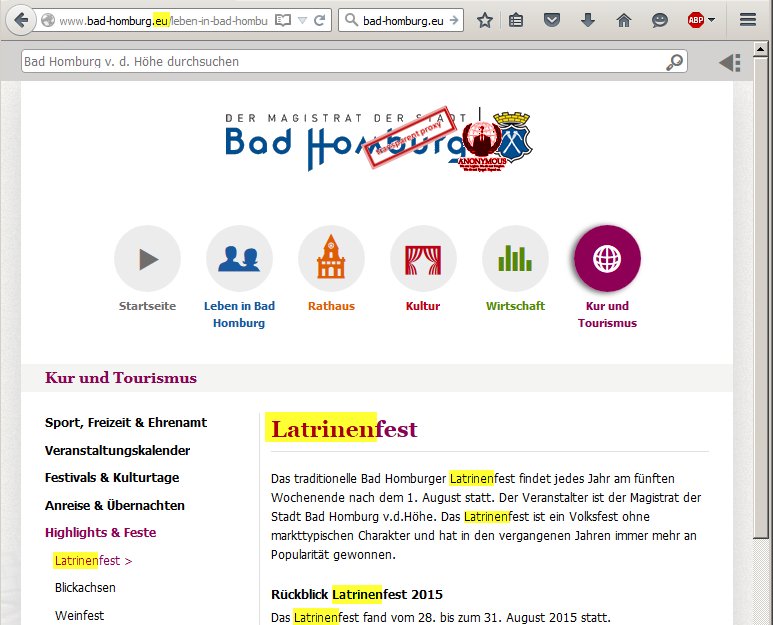Open the URL history dropdown arrow

(x=303, y=20)
